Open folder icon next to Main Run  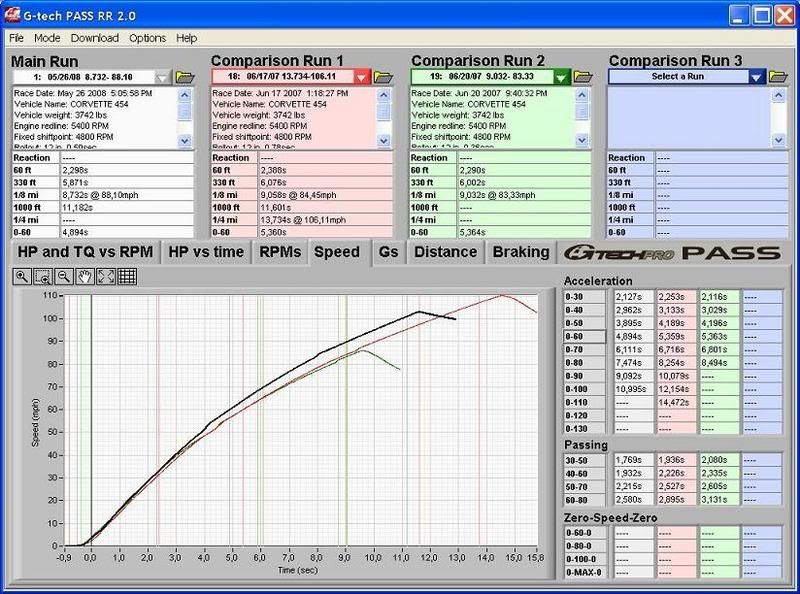[x=185, y=77]
